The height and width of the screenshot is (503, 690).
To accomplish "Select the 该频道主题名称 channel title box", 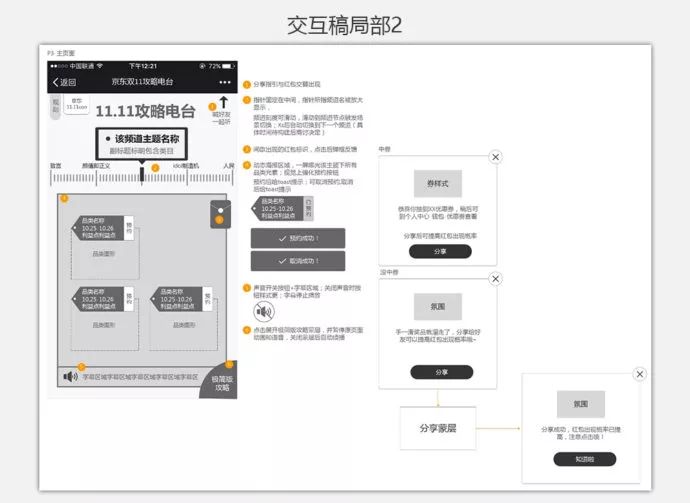I will click(146, 142).
